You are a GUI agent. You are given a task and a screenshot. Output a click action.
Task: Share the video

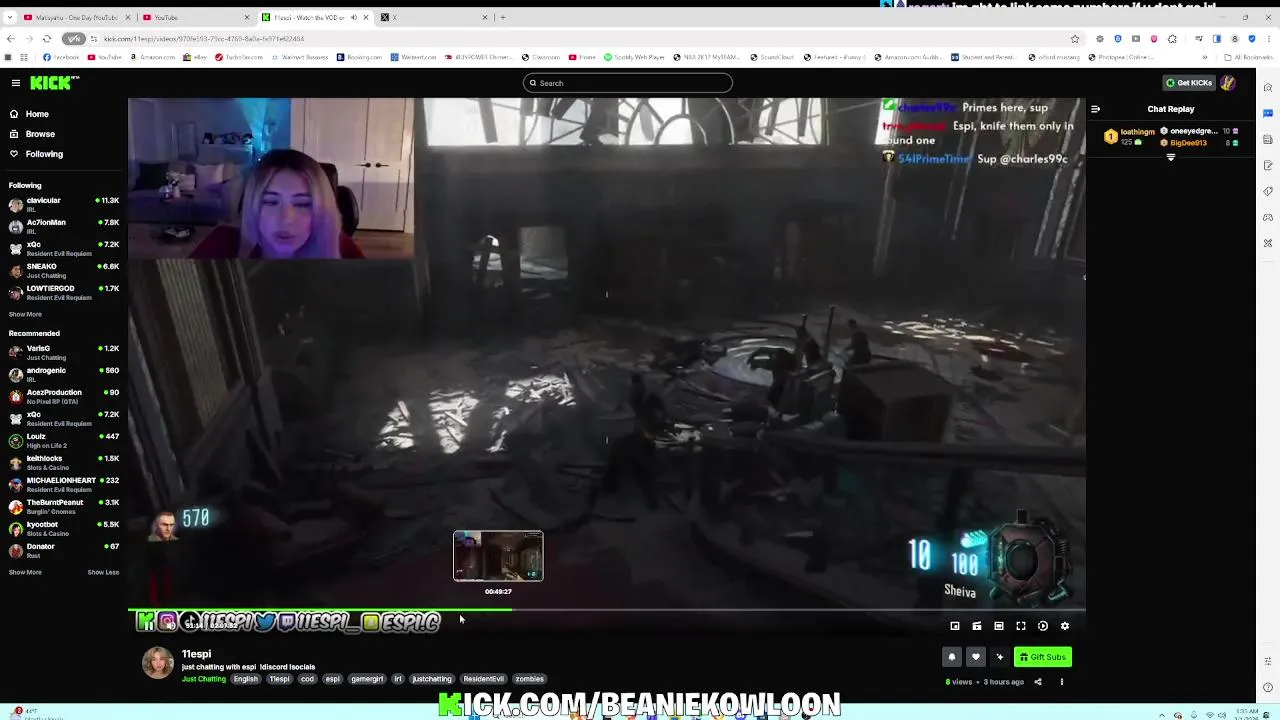pyautogui.click(x=1037, y=682)
